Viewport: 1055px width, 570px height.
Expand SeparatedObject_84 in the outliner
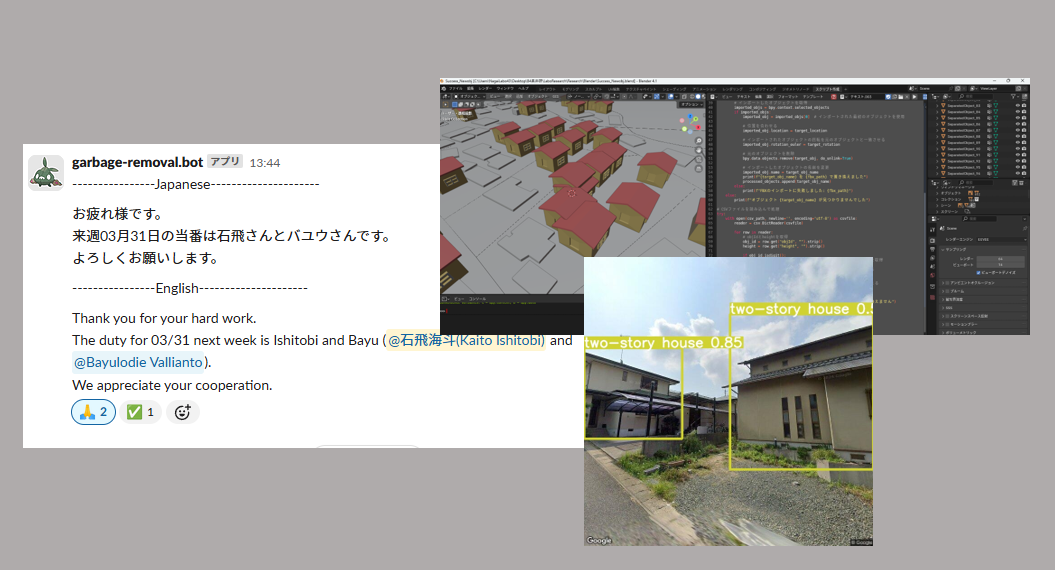pyautogui.click(x=939, y=113)
